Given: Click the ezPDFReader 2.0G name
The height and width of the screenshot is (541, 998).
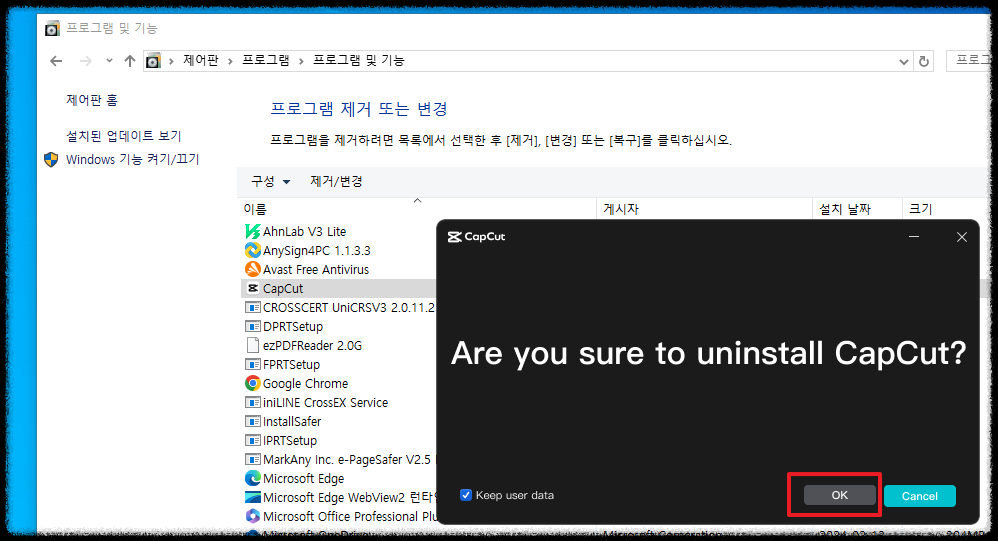Looking at the screenshot, I should click(x=313, y=346).
